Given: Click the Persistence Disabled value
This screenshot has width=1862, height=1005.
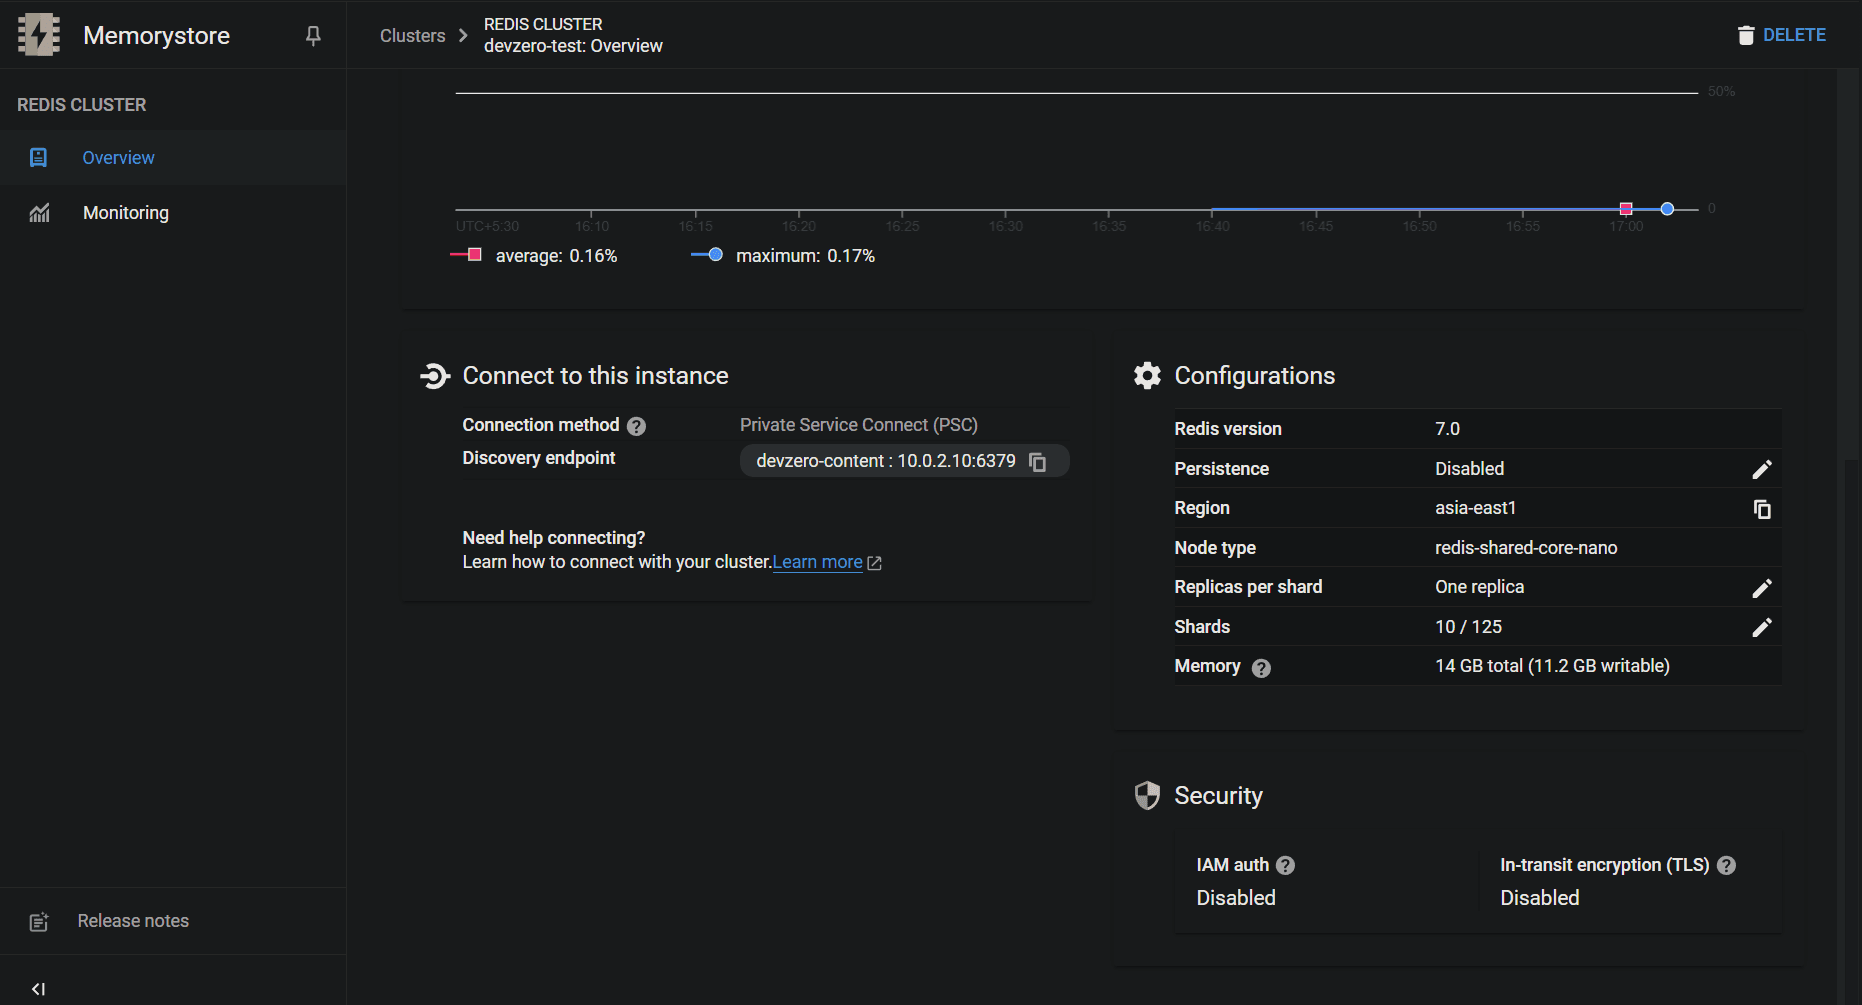Looking at the screenshot, I should 1469,469.
